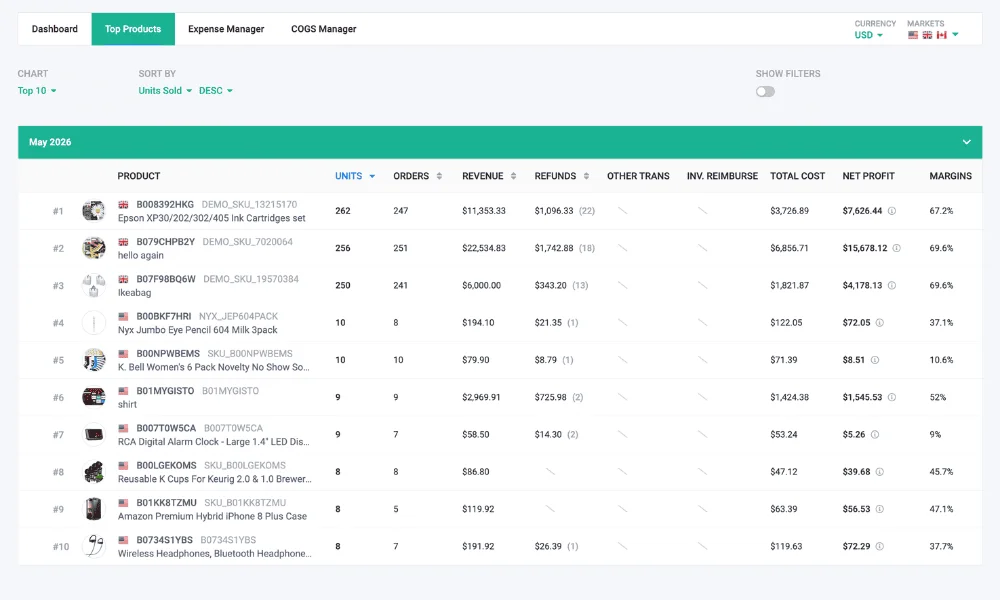Sort by the REVENUE column header
This screenshot has width=1000, height=600.
[x=489, y=176]
